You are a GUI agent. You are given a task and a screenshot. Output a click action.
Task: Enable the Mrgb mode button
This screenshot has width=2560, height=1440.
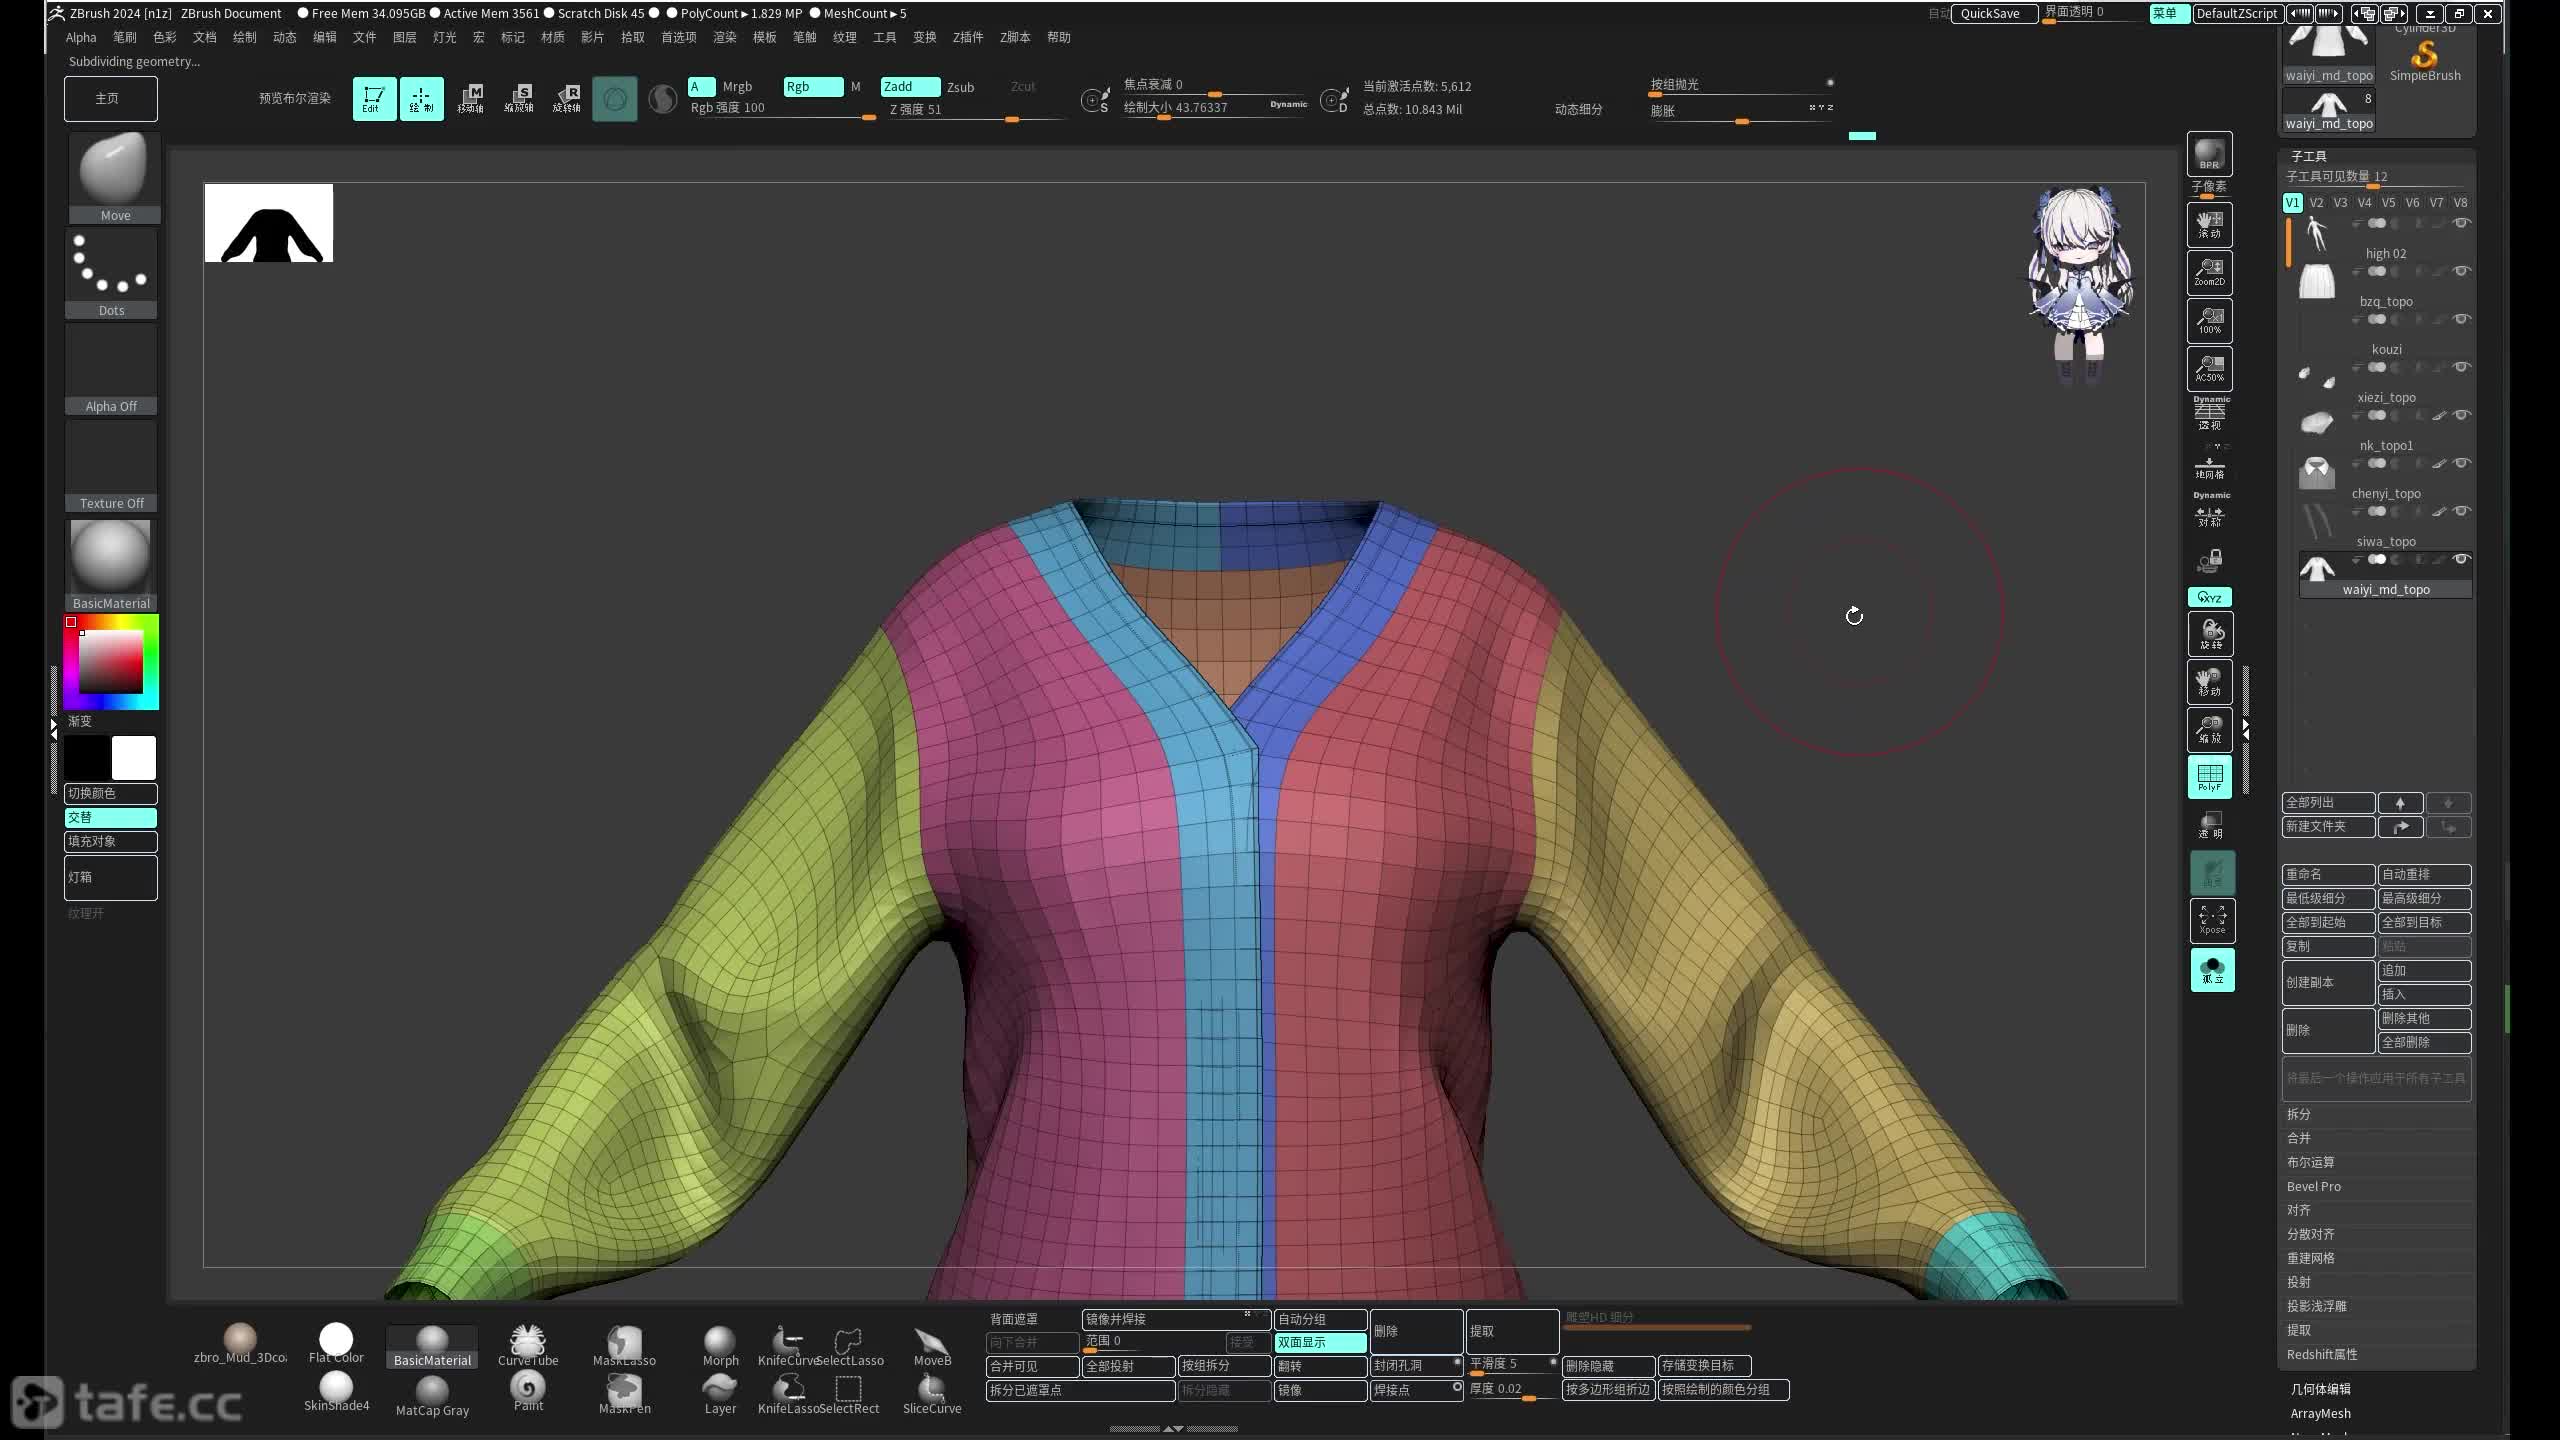pos(737,87)
